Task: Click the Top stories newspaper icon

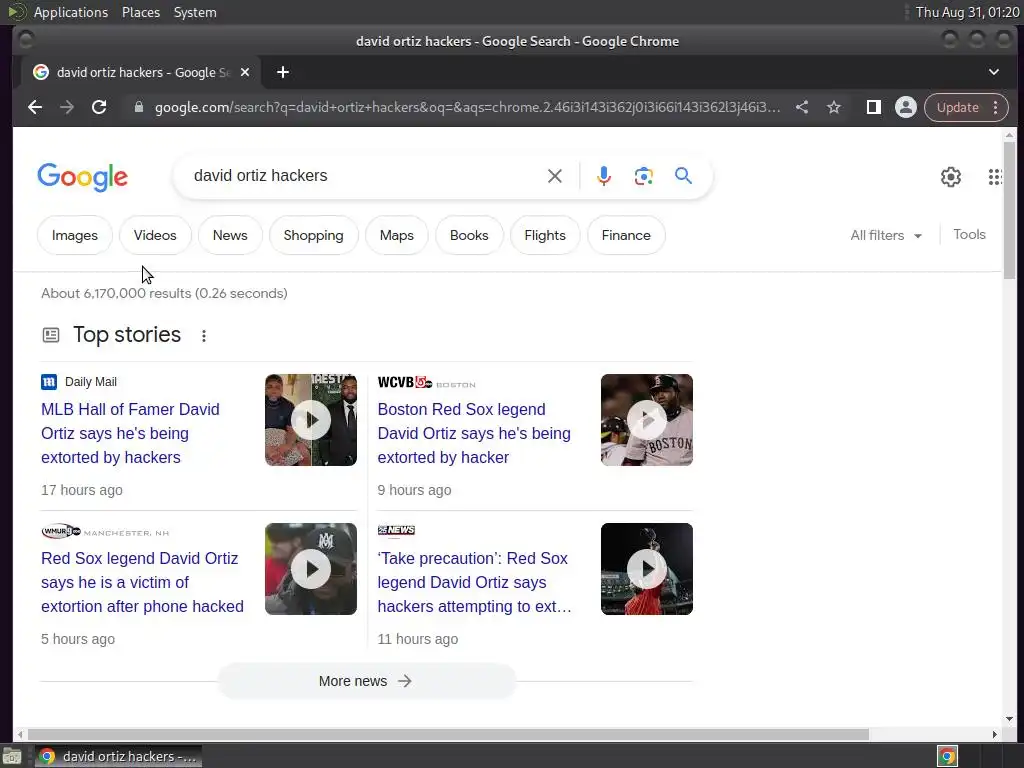Action: pos(50,336)
